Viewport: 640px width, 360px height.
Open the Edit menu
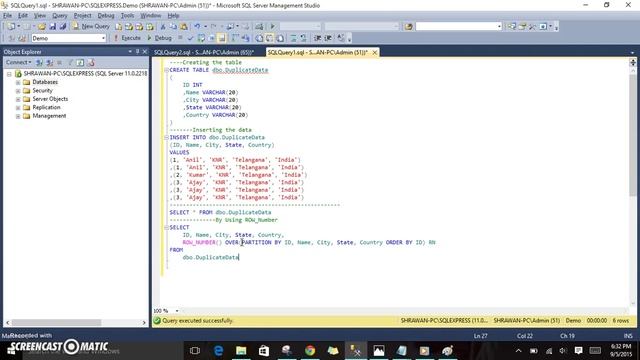point(23,16)
